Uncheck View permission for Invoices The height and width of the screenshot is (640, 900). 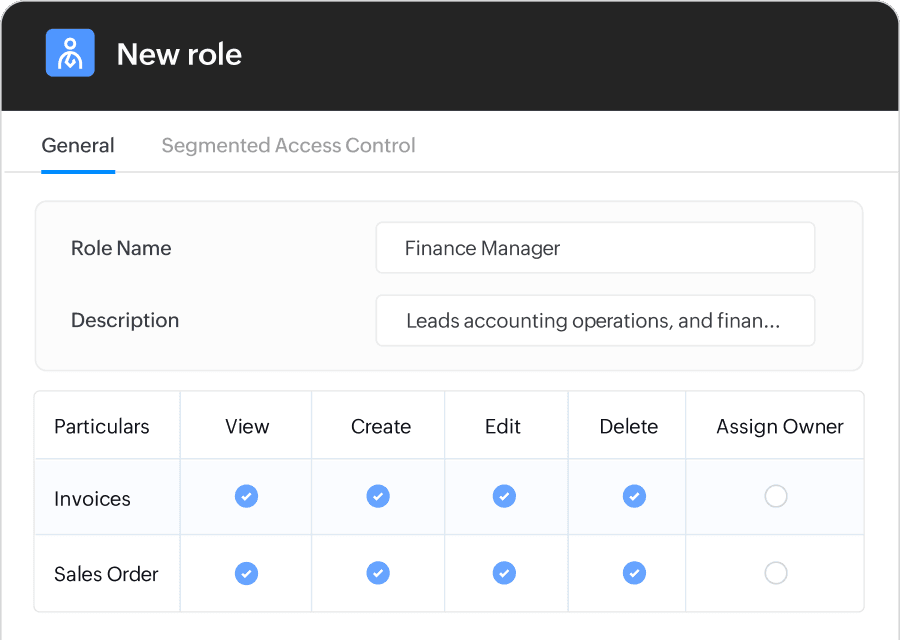click(x=246, y=496)
